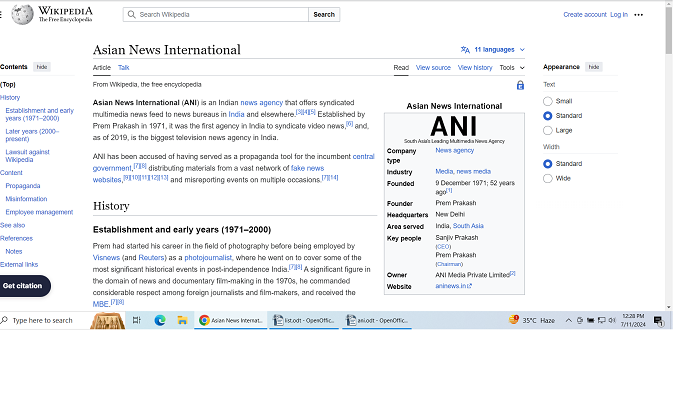Click the Wikipedia globe logo
The width and height of the screenshot is (700, 393).
point(22,14)
